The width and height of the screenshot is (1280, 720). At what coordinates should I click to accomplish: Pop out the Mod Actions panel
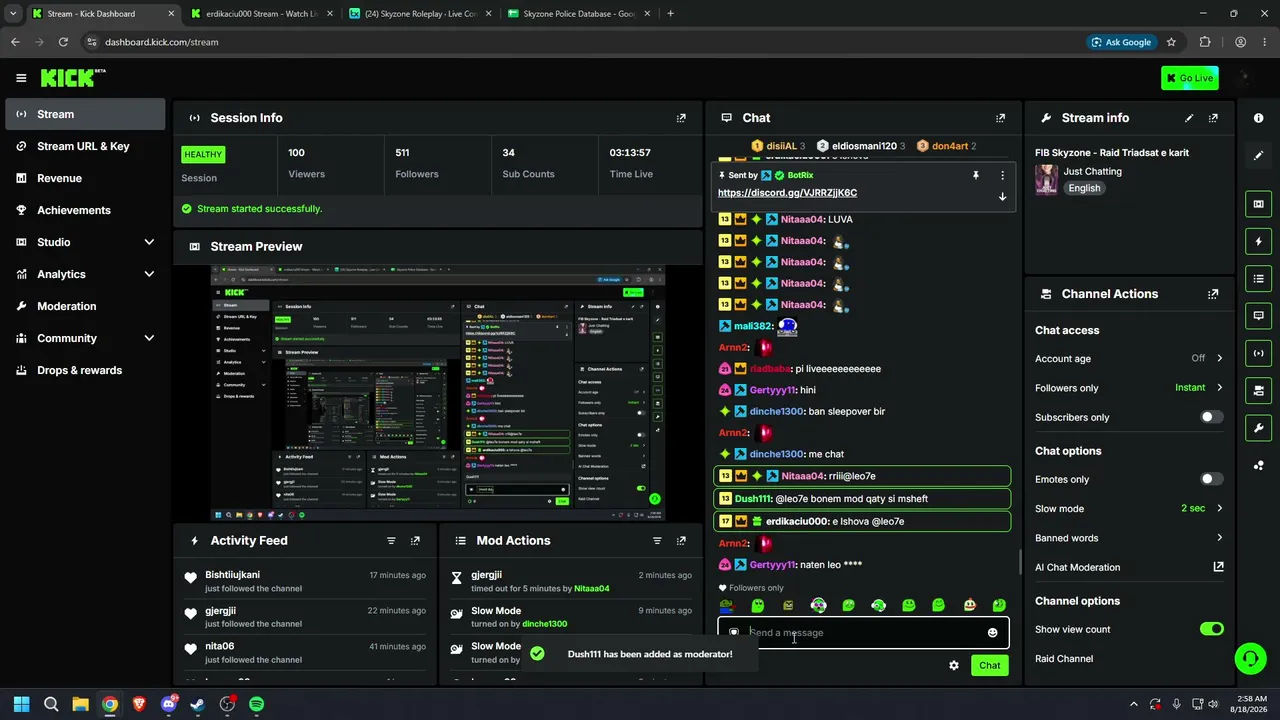pyautogui.click(x=681, y=541)
